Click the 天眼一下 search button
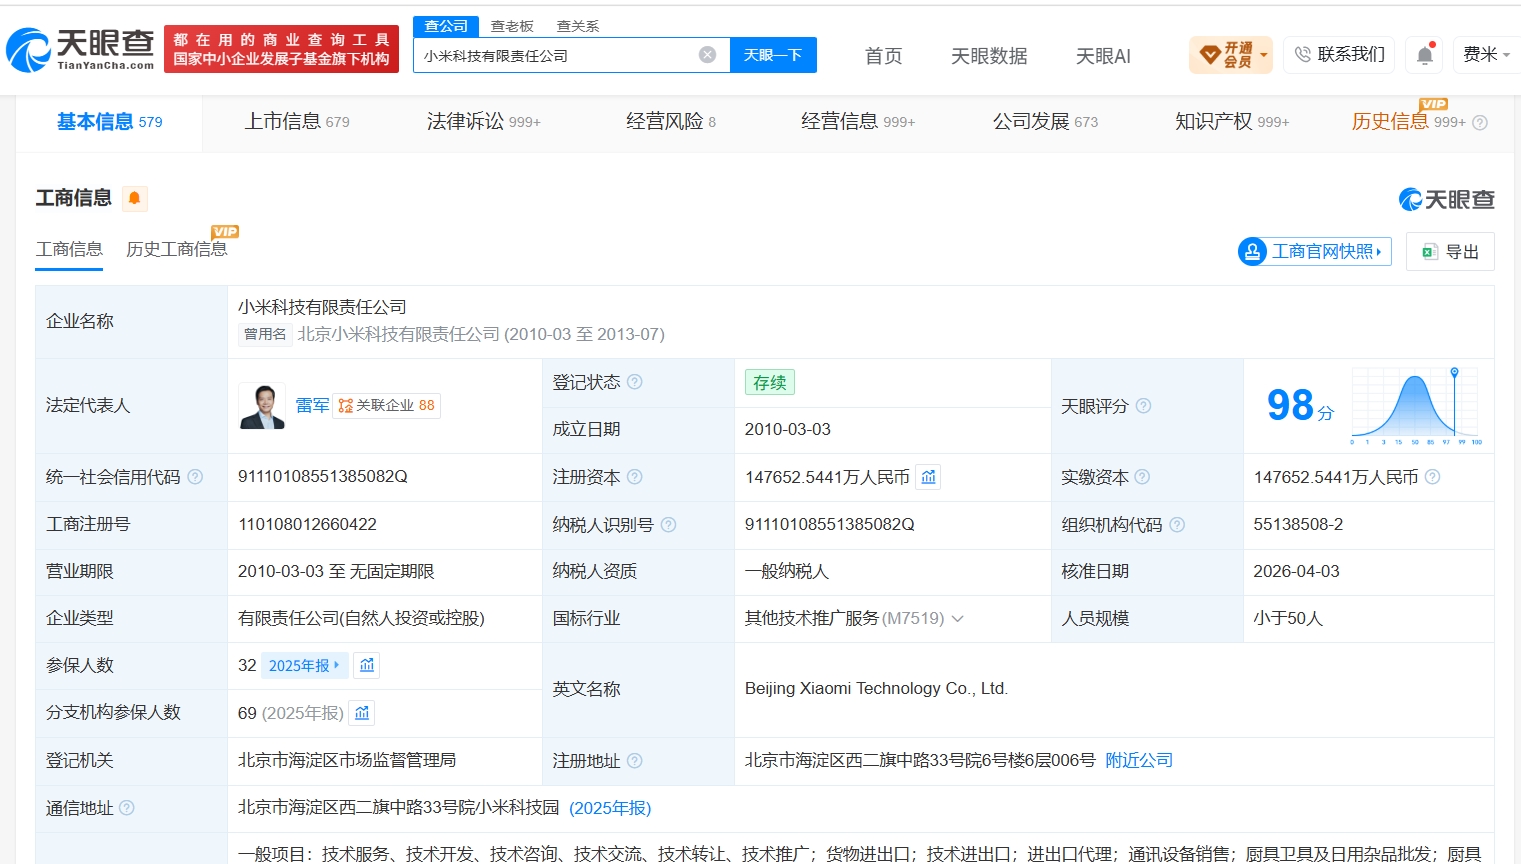Viewport: 1521px width, 864px height. pos(773,55)
